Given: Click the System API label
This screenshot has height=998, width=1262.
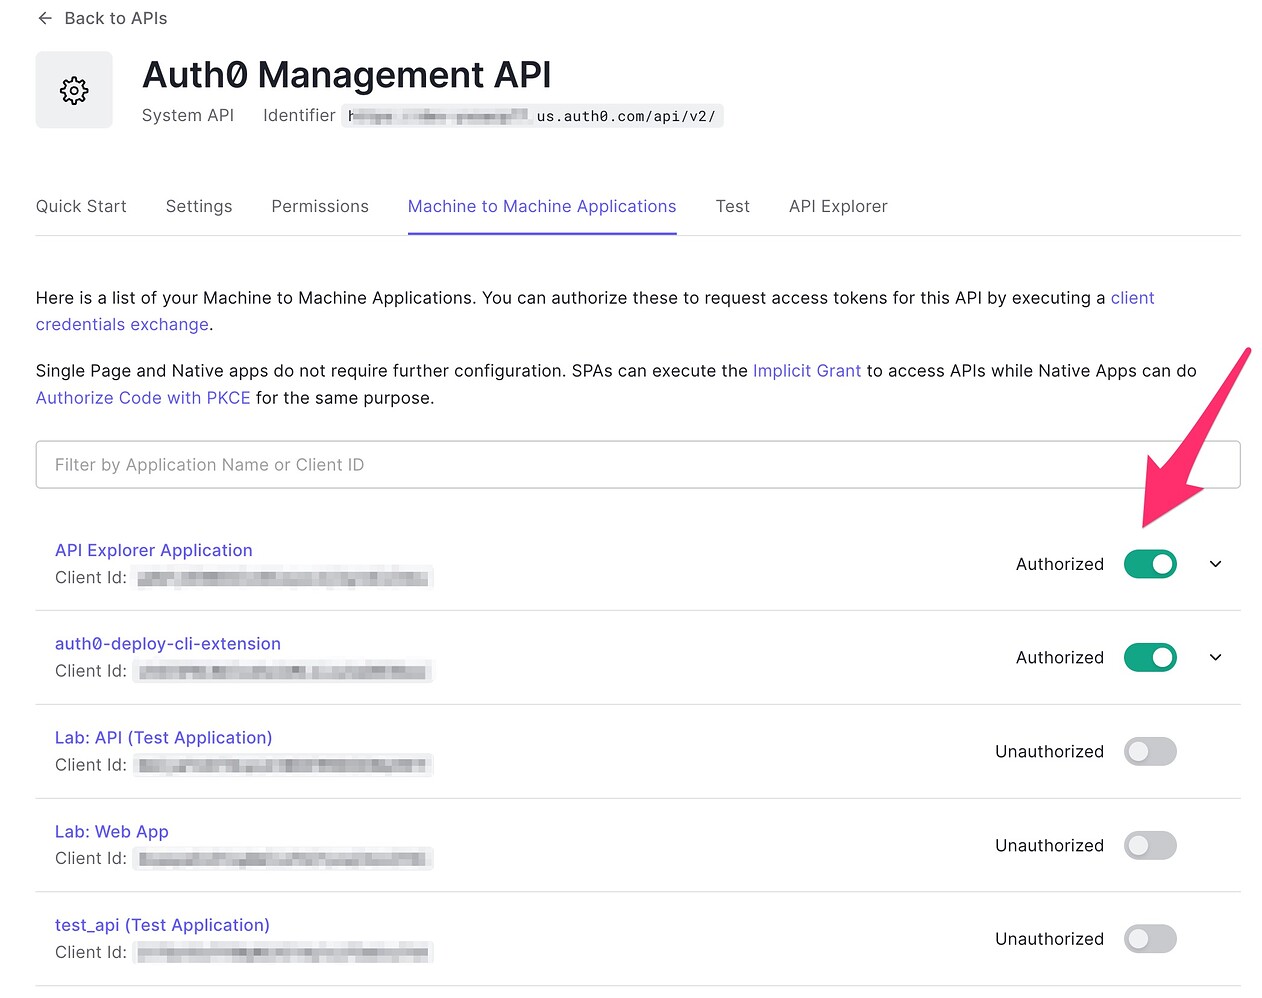Looking at the screenshot, I should (188, 116).
